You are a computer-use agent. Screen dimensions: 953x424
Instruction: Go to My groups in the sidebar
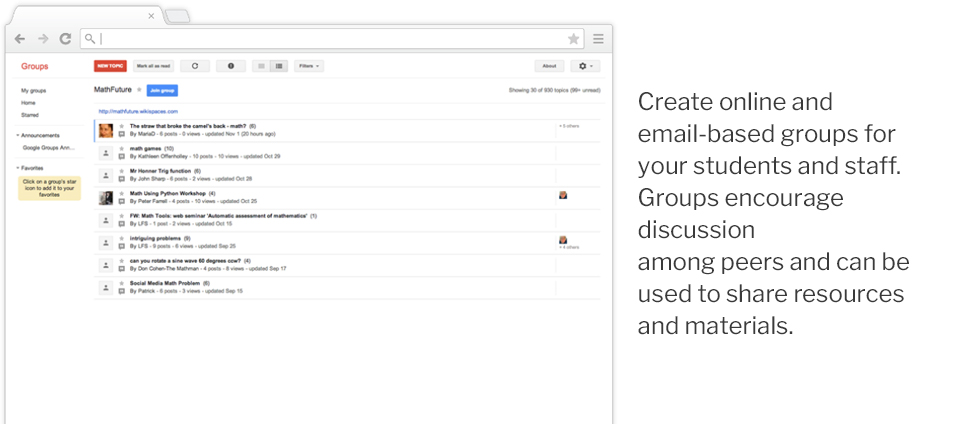click(x=33, y=91)
